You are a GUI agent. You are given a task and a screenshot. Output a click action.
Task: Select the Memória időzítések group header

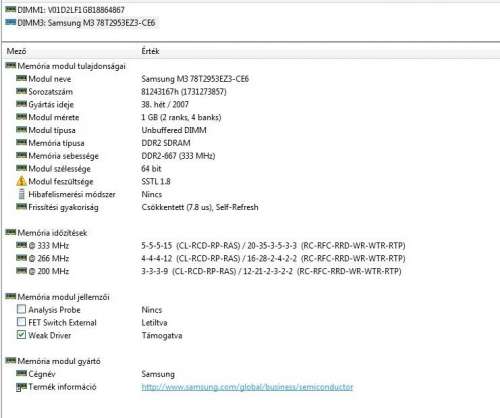coord(52,233)
